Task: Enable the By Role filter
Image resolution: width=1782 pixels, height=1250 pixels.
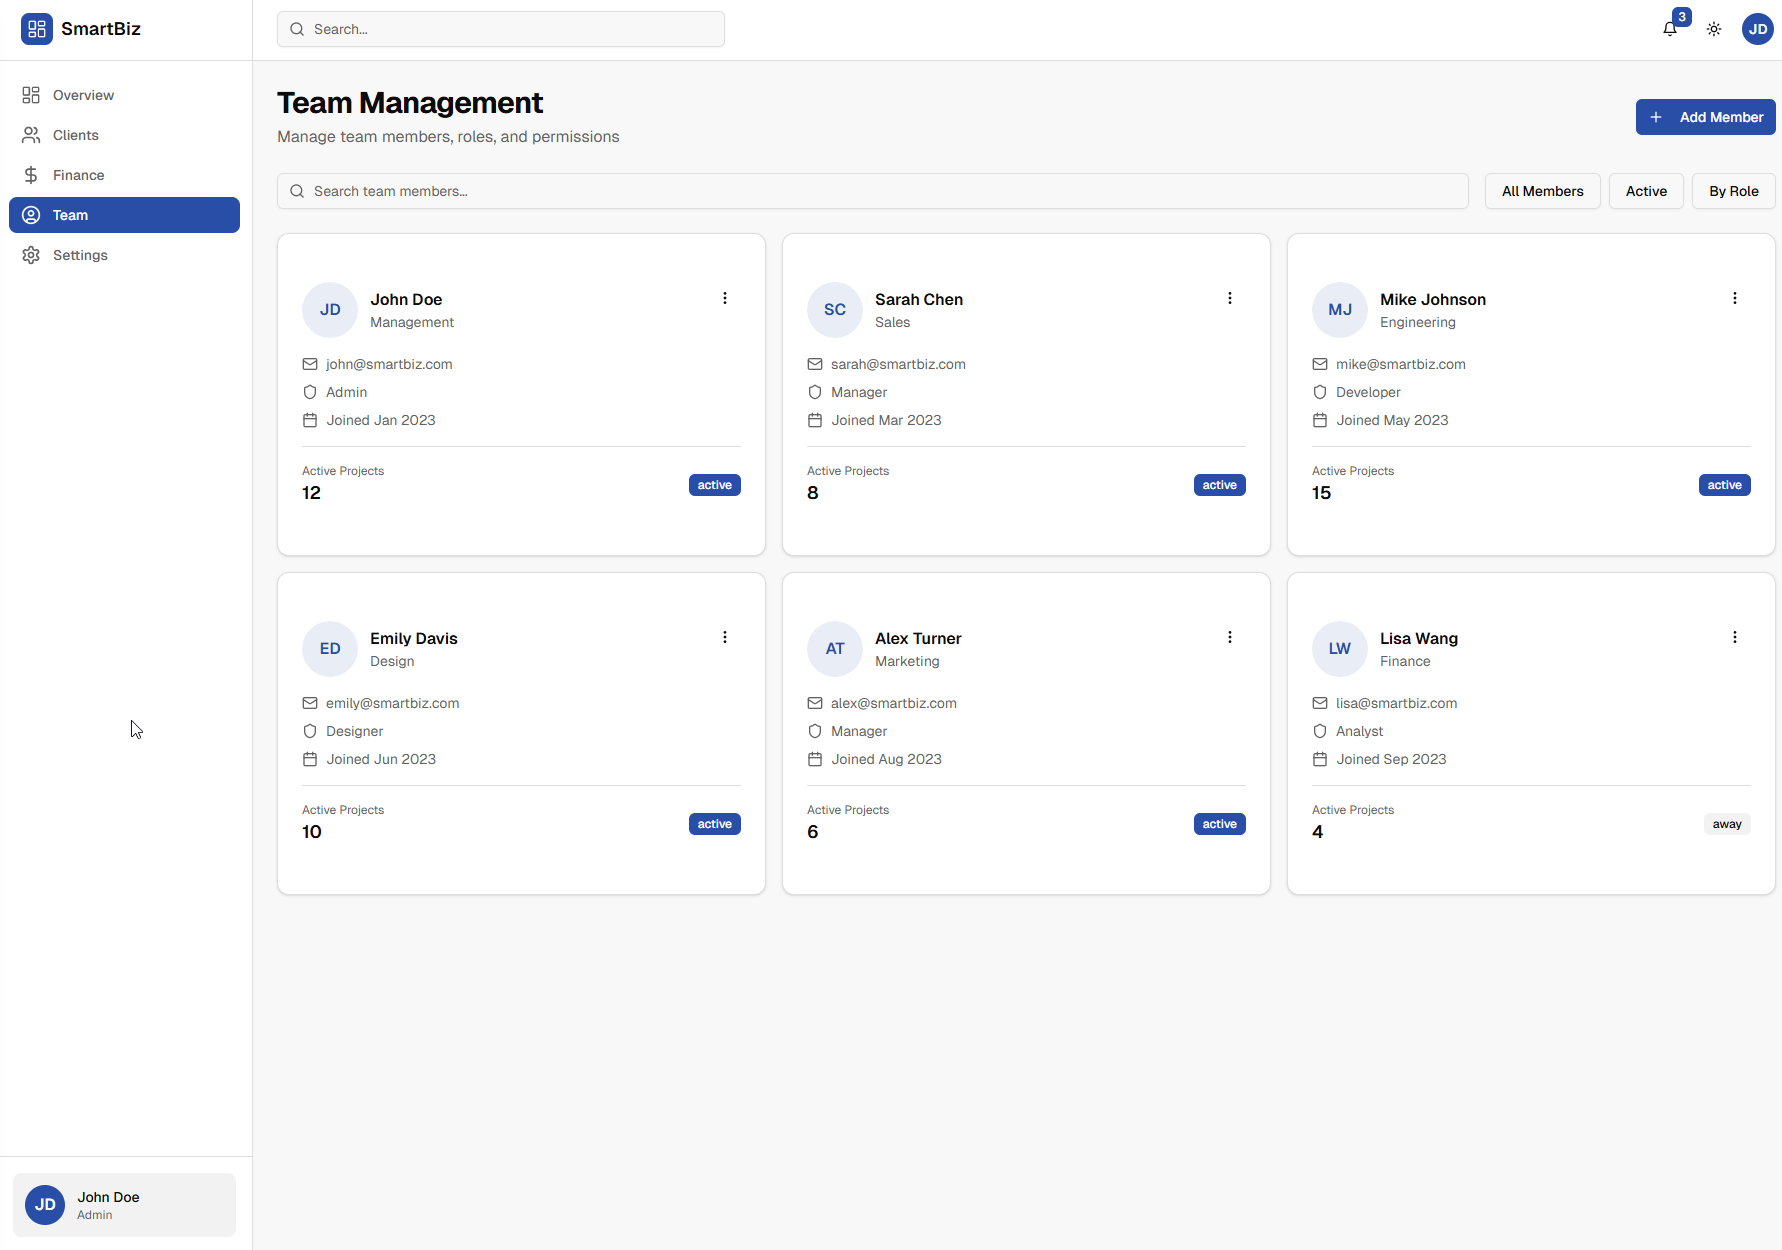Action: coord(1733,191)
